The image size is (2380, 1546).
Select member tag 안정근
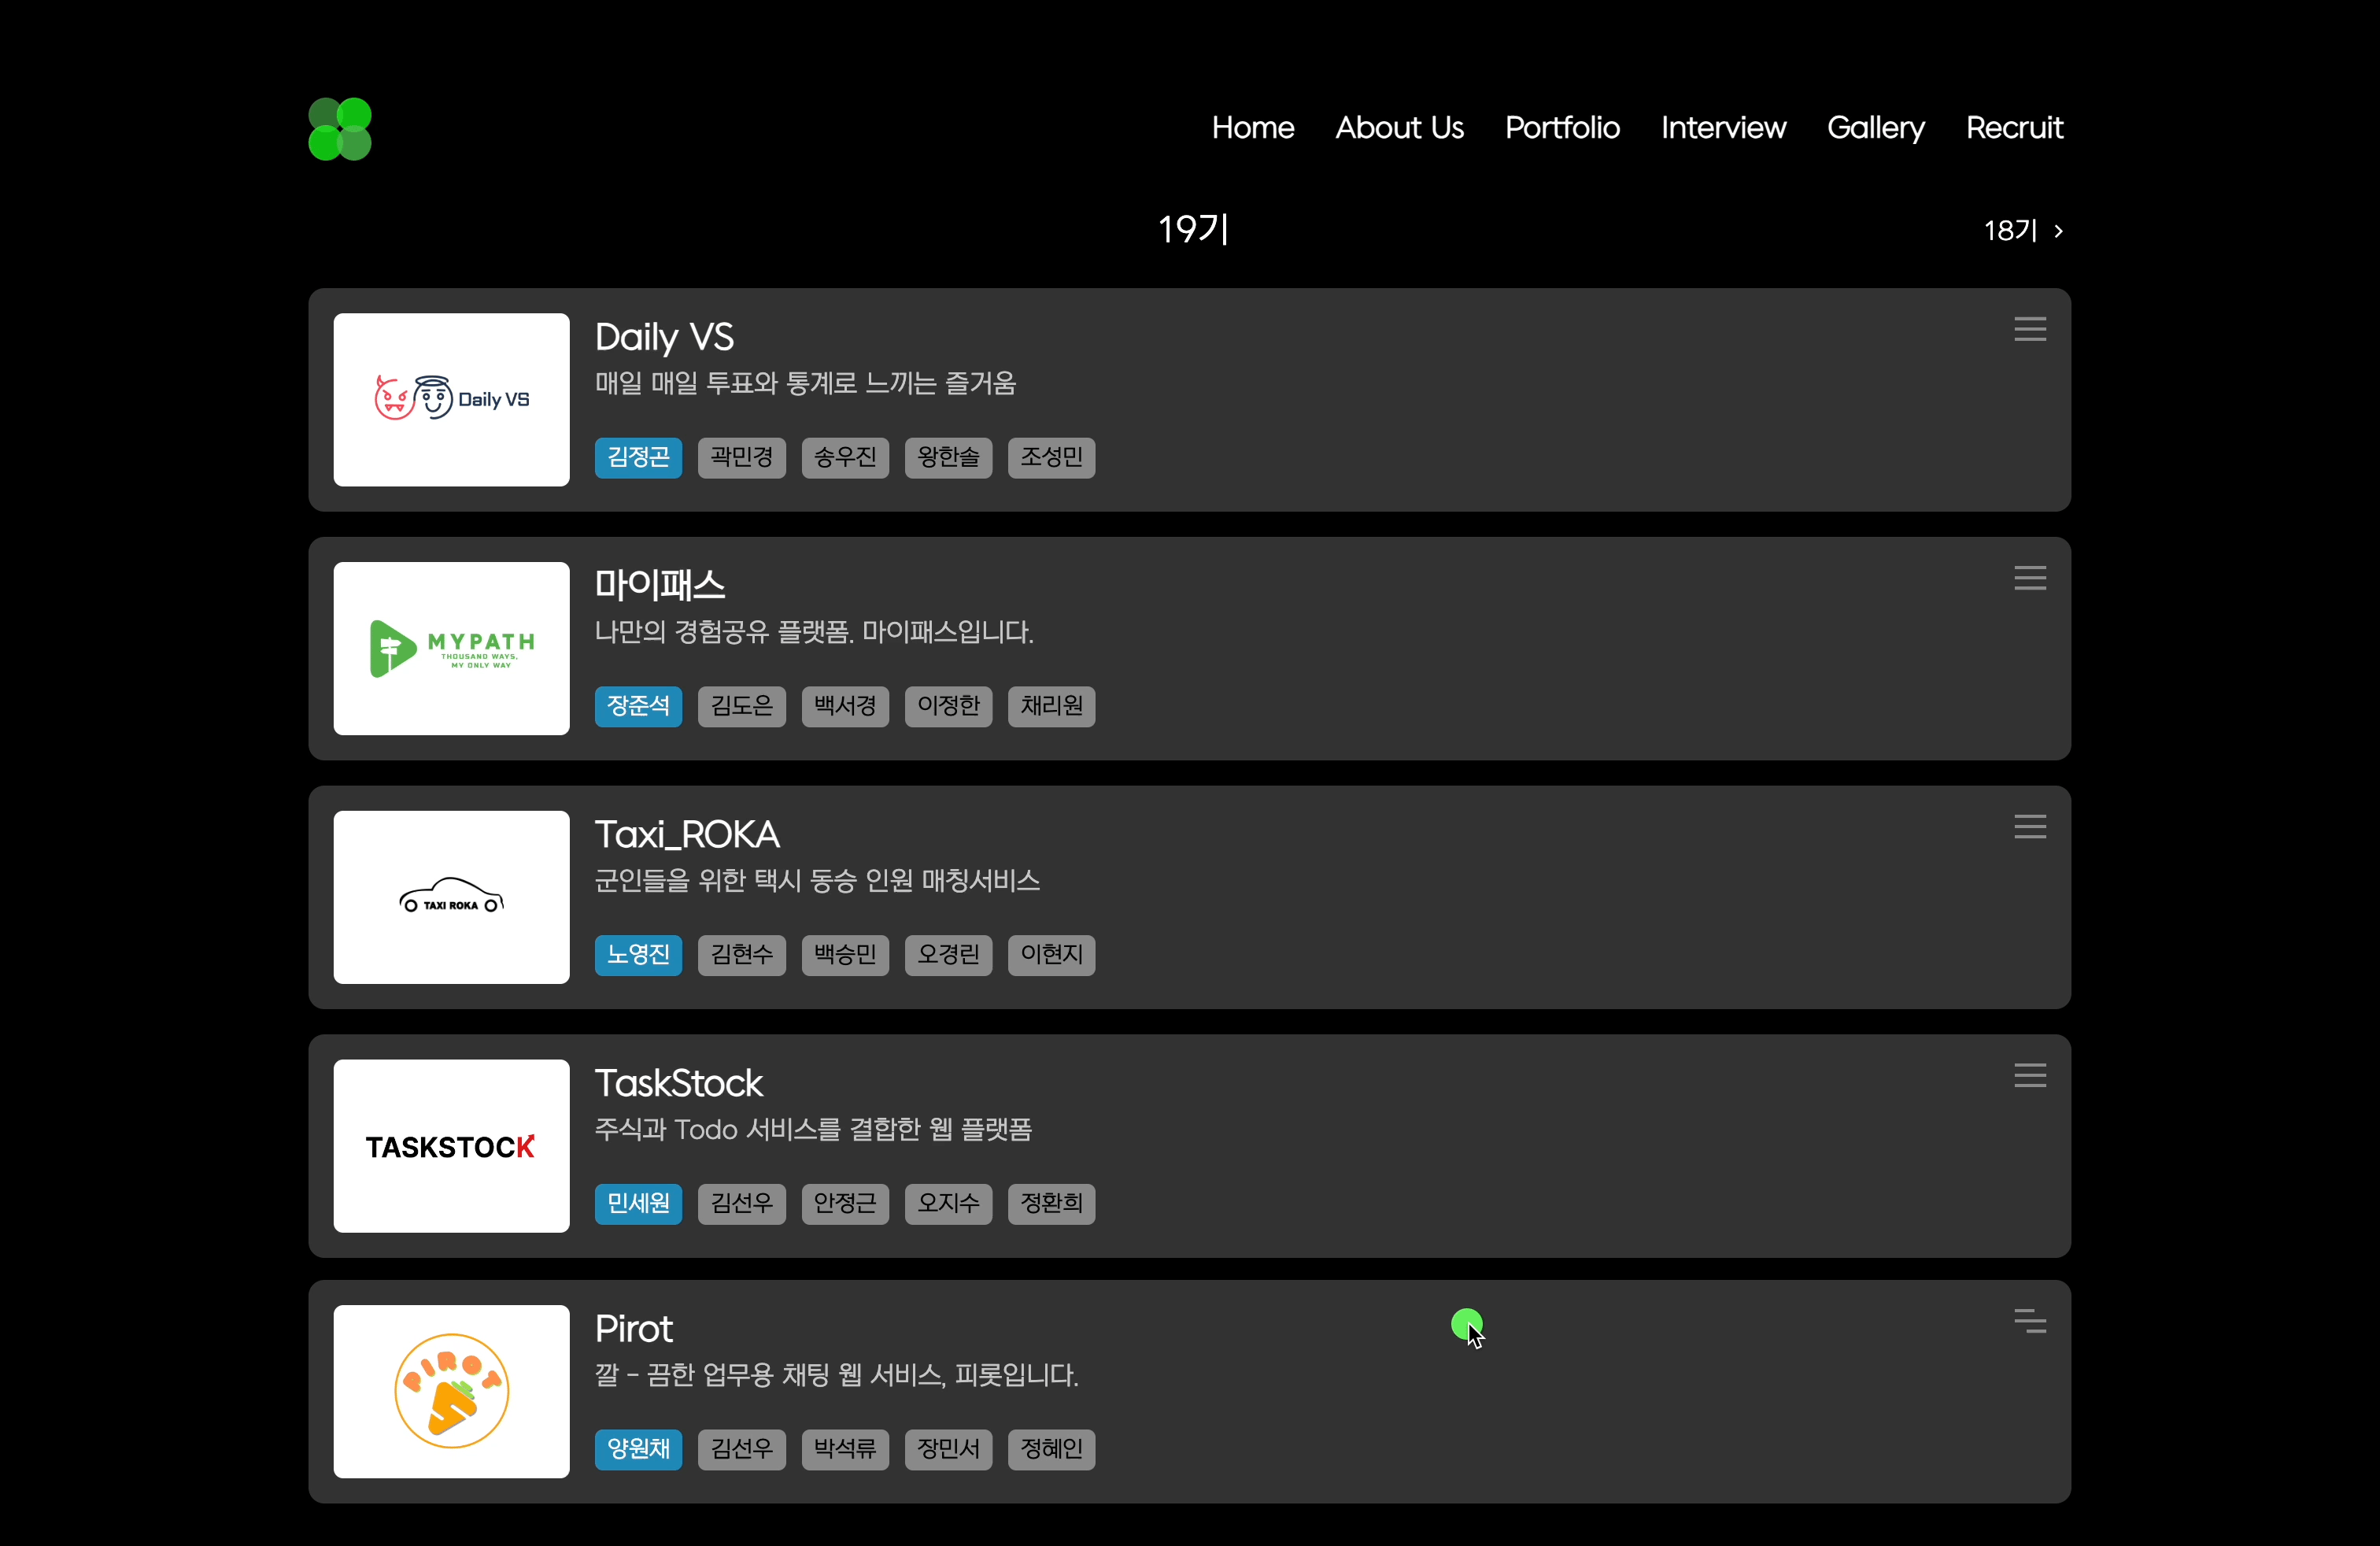coord(845,1204)
